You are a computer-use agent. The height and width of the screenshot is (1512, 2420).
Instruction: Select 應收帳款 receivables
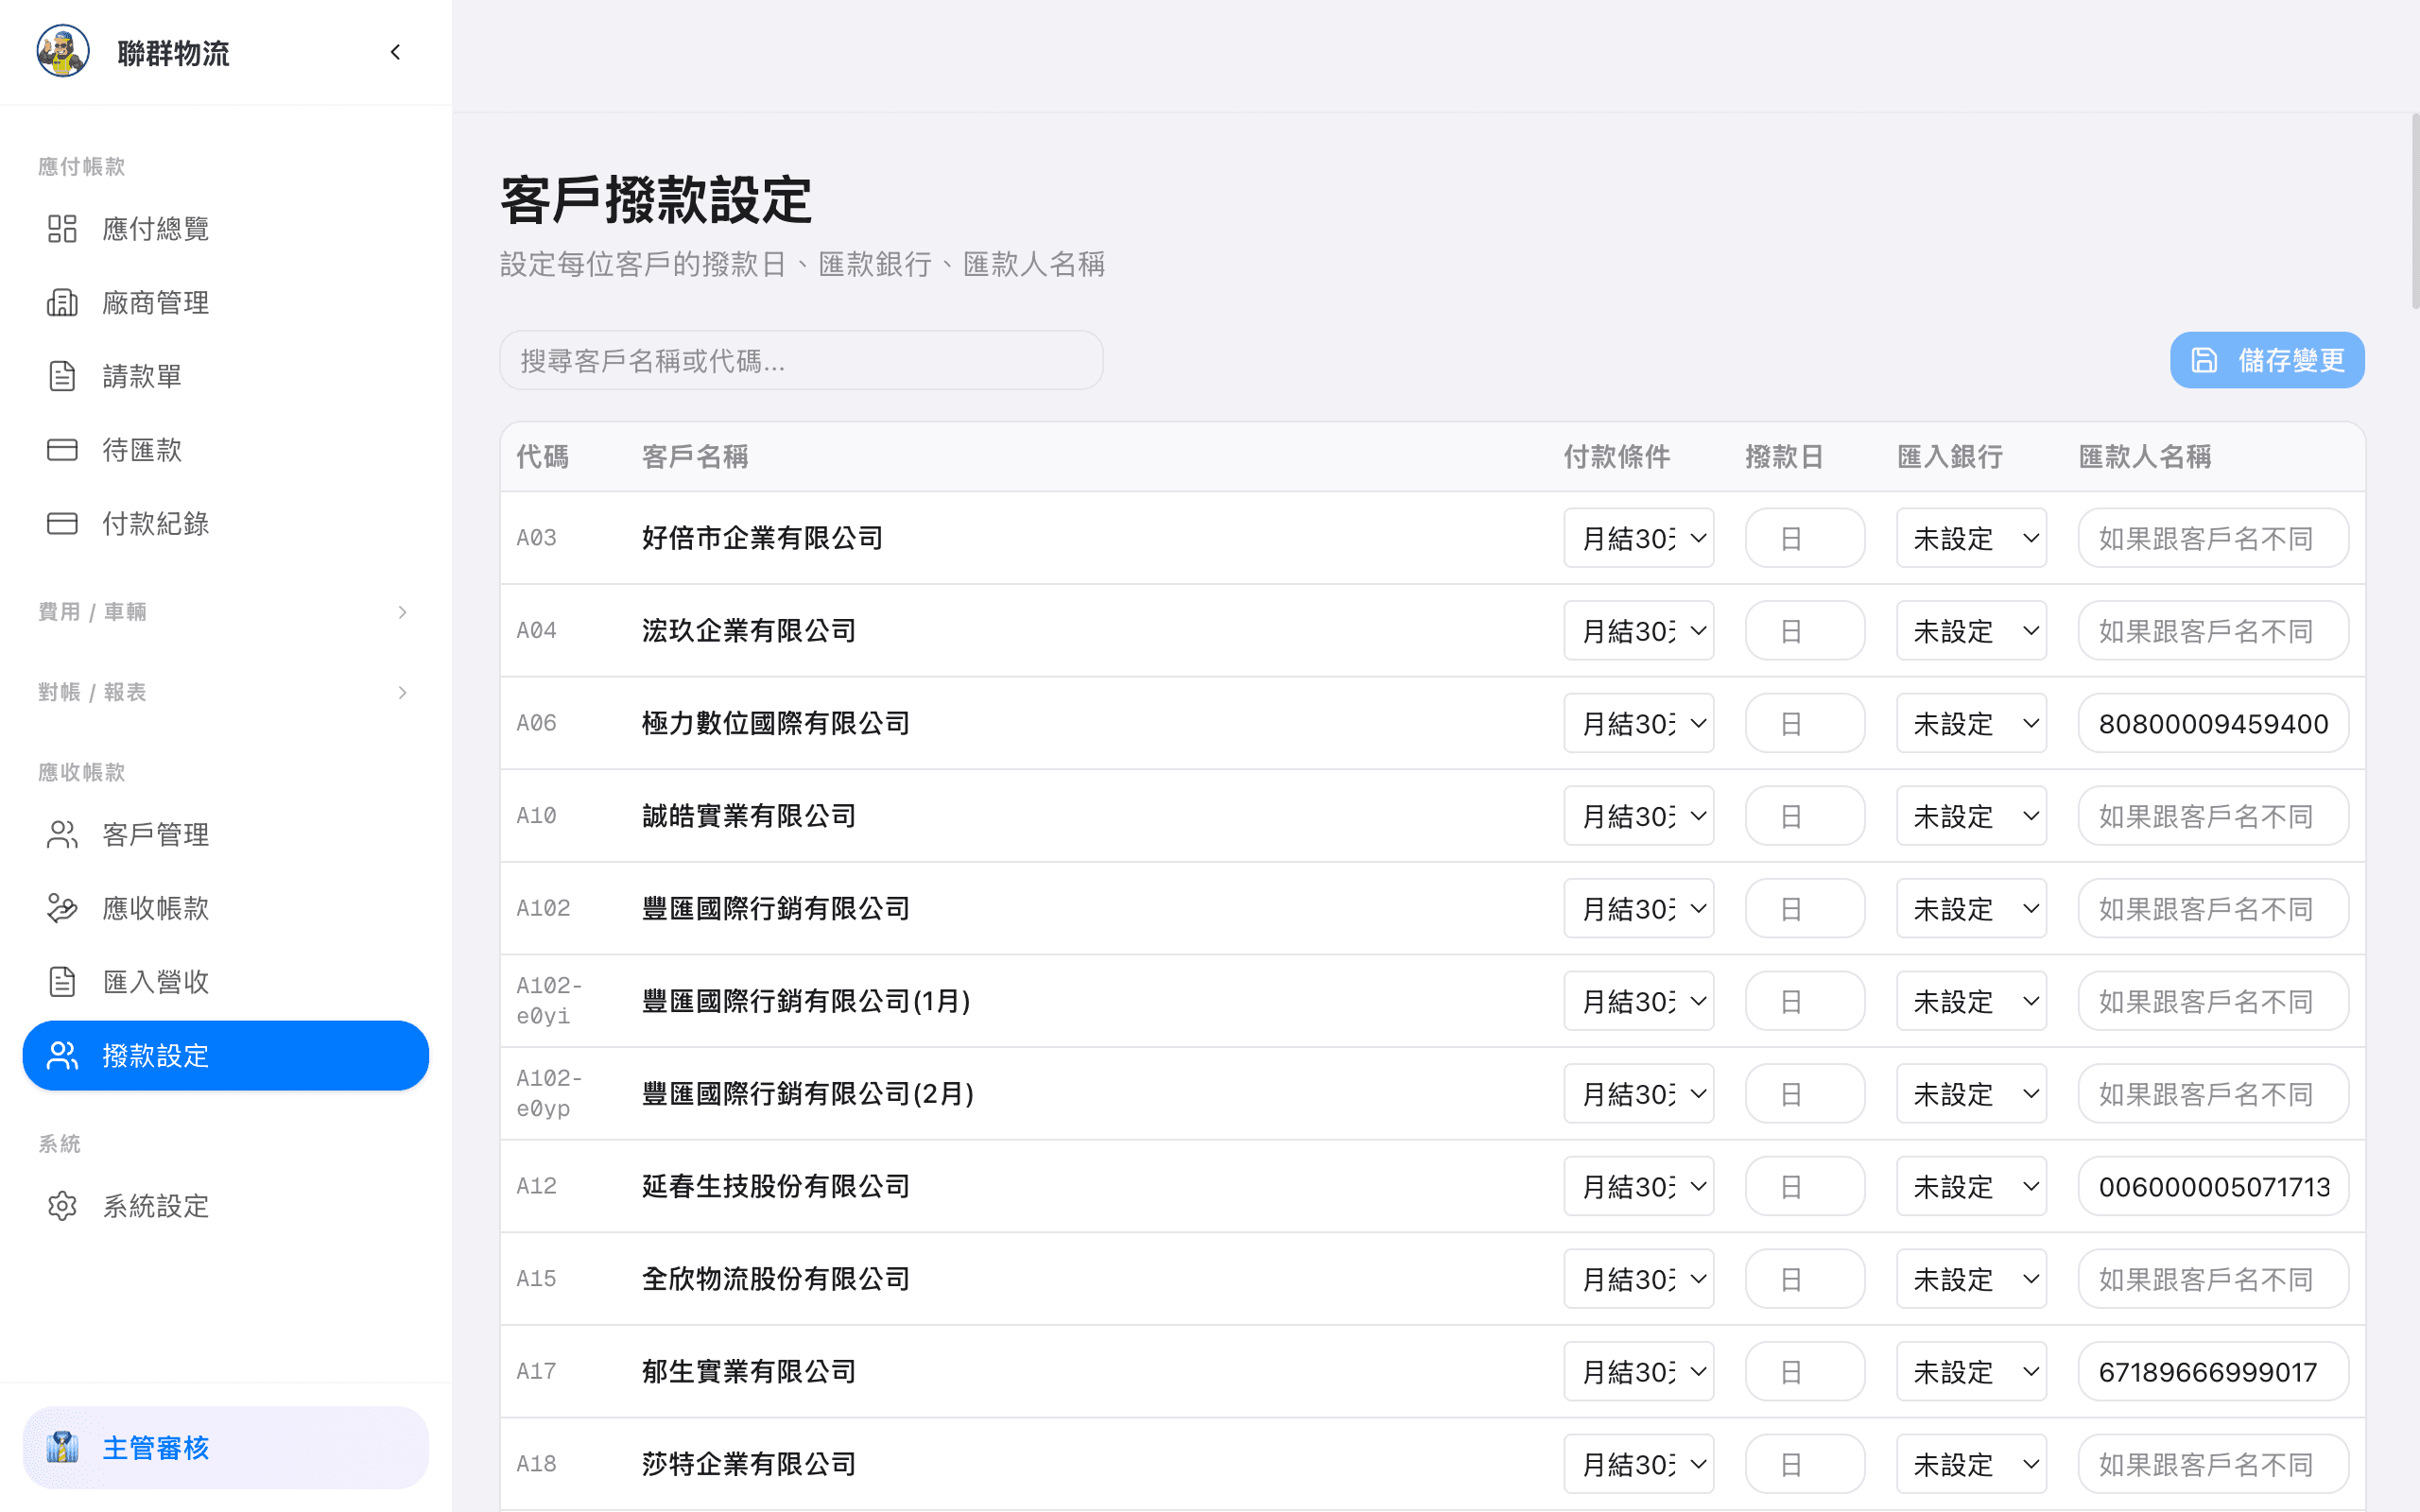tap(155, 908)
